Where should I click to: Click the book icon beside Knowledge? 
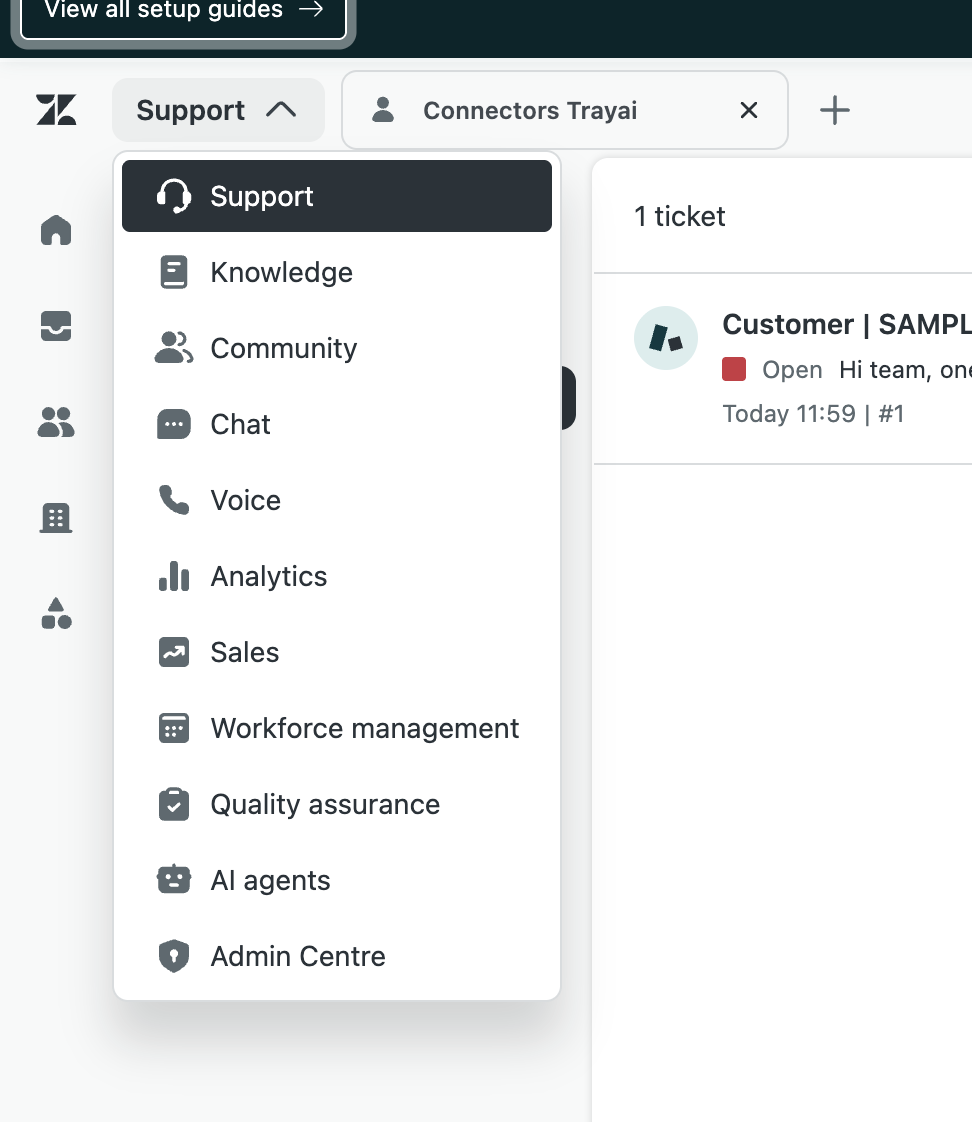[x=174, y=273]
